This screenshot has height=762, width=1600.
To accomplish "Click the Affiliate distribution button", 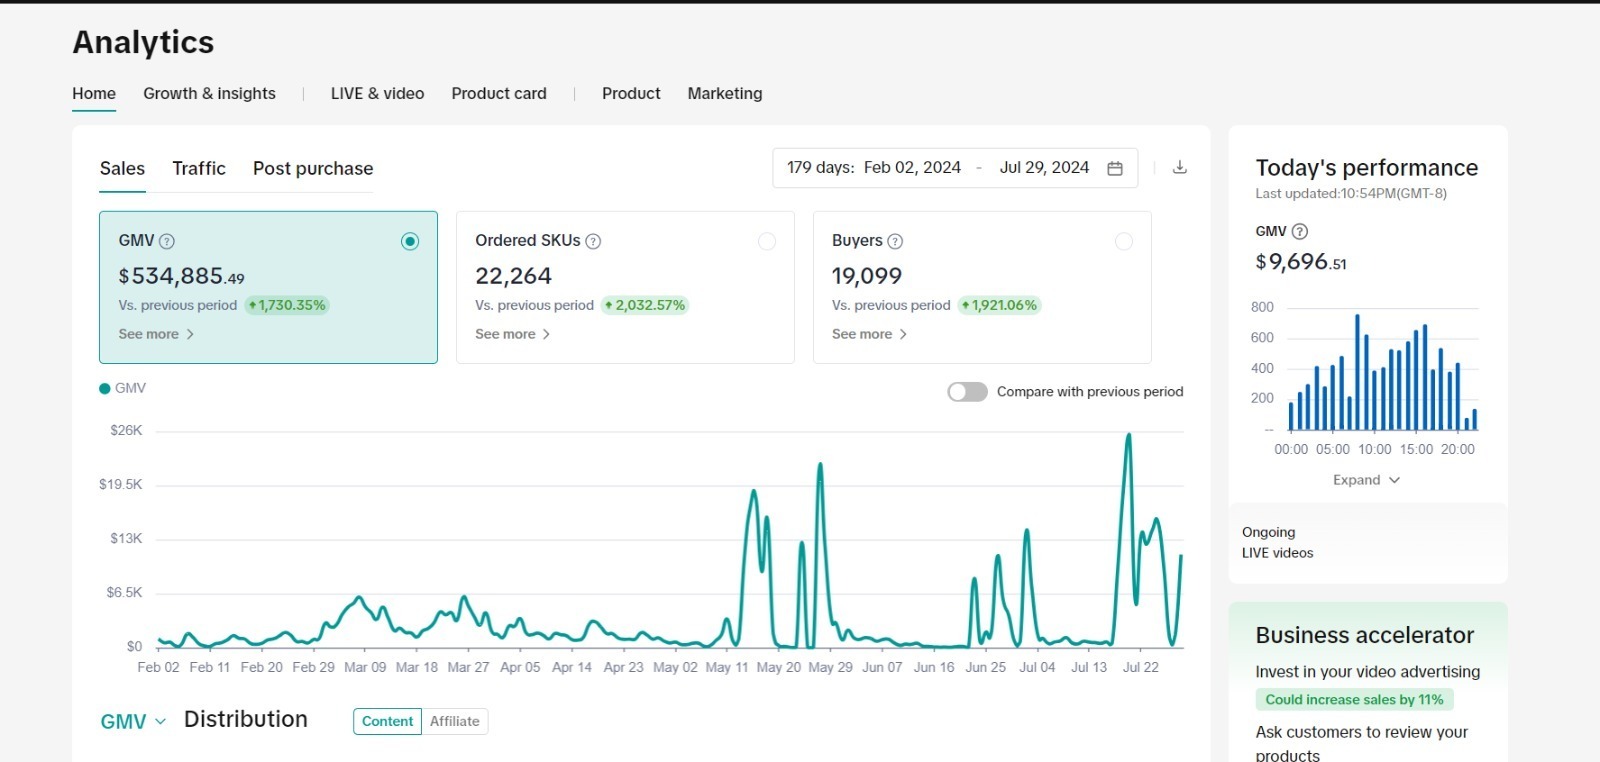I will [455, 721].
